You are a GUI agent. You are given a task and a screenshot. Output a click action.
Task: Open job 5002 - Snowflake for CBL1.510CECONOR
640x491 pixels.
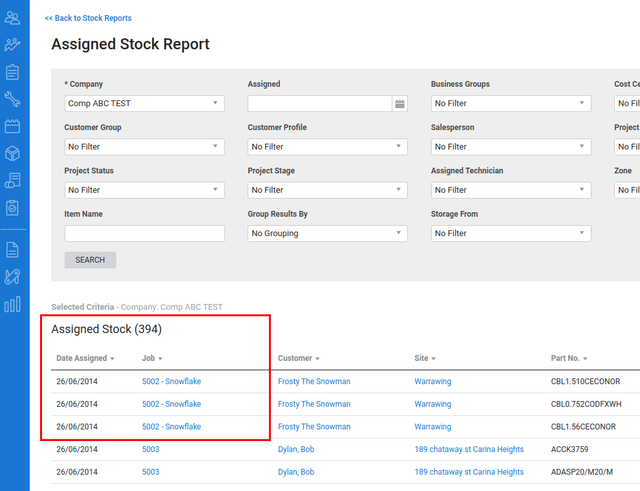click(171, 381)
